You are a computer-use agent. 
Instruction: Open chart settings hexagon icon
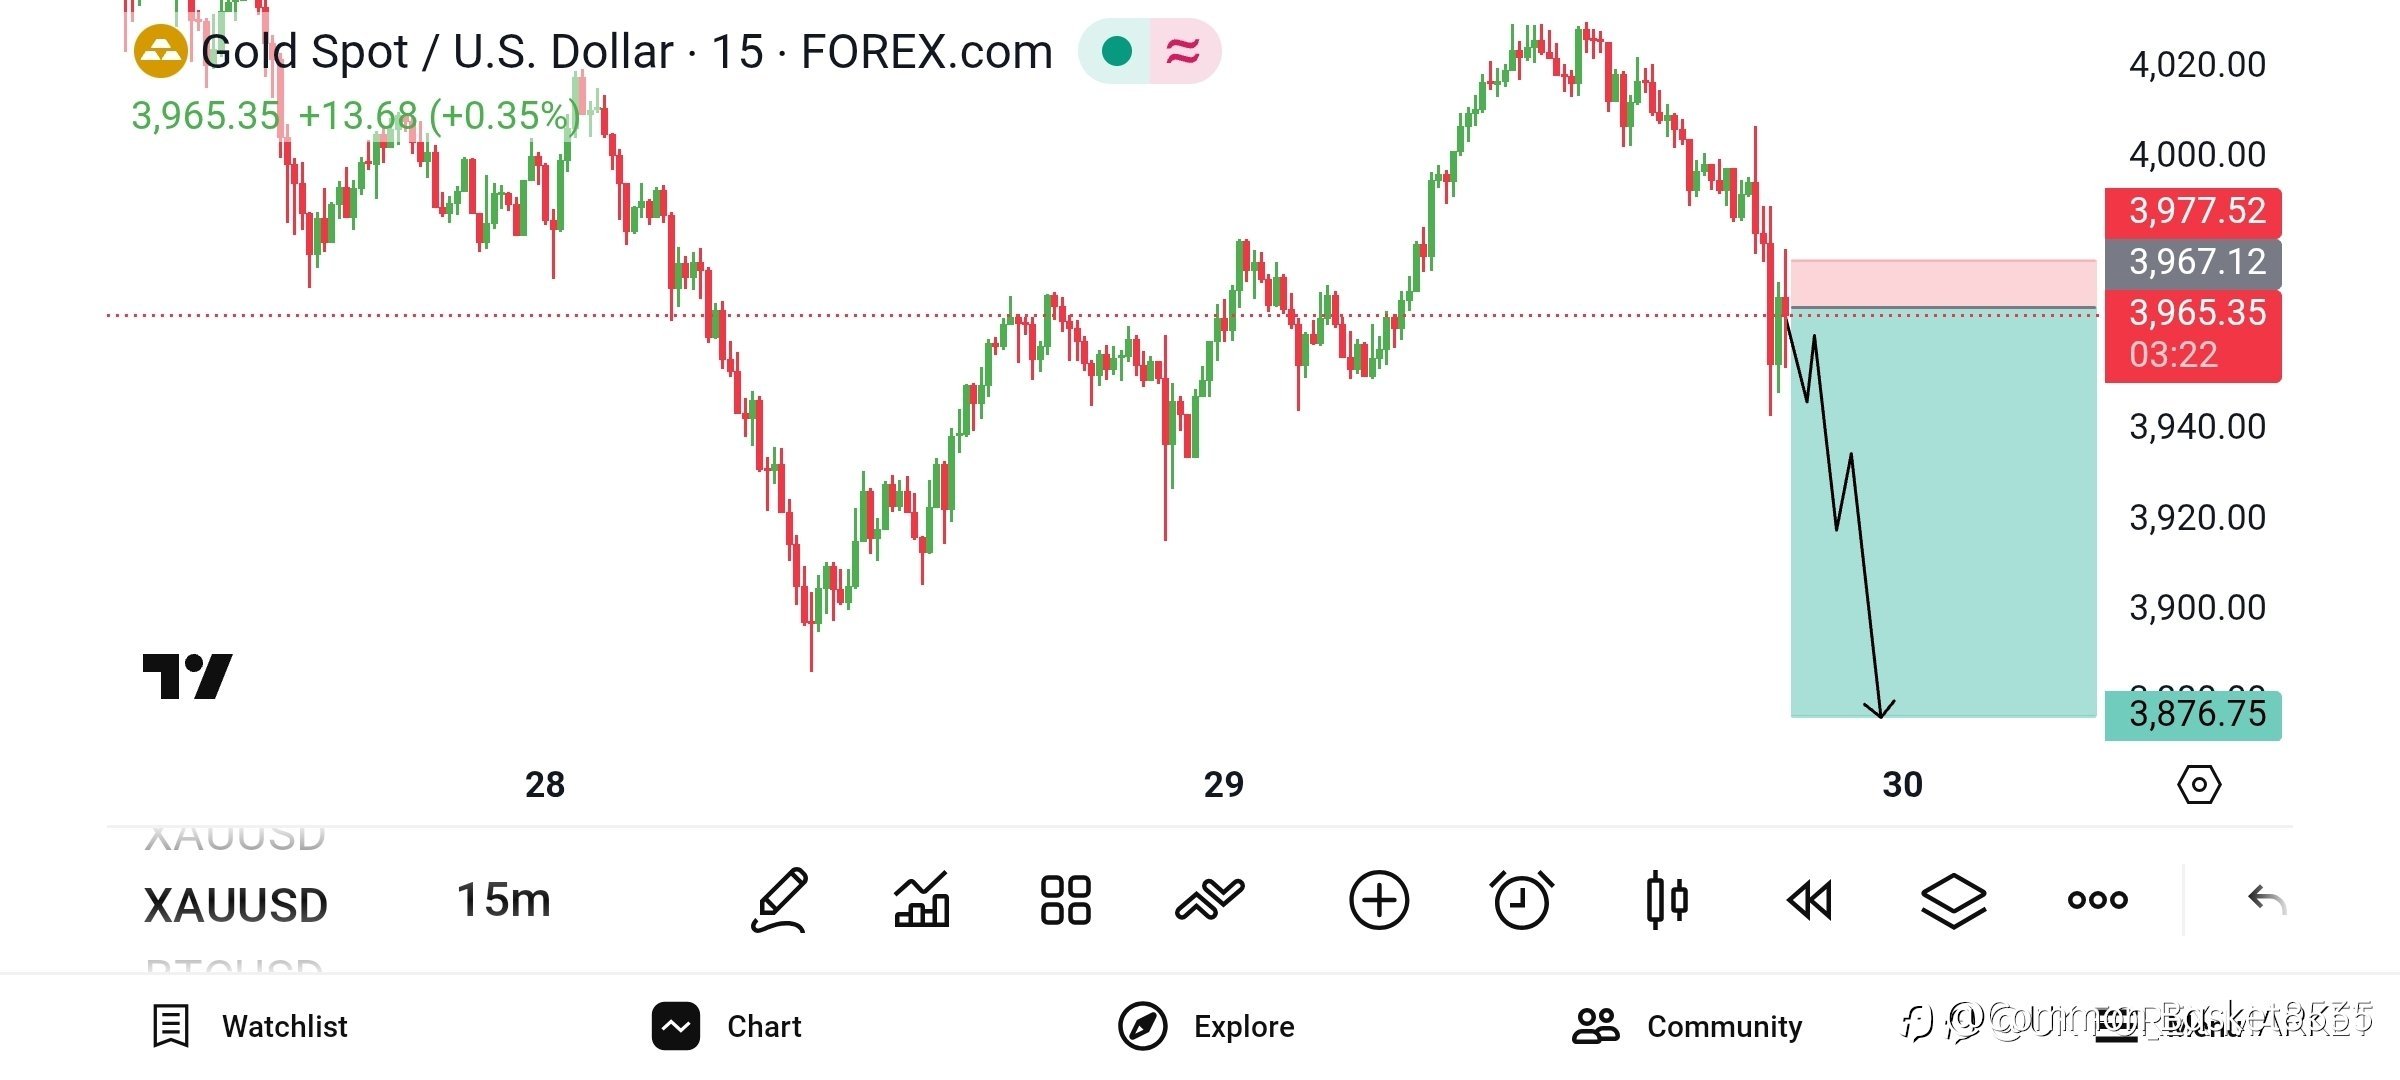pyautogui.click(x=2199, y=785)
